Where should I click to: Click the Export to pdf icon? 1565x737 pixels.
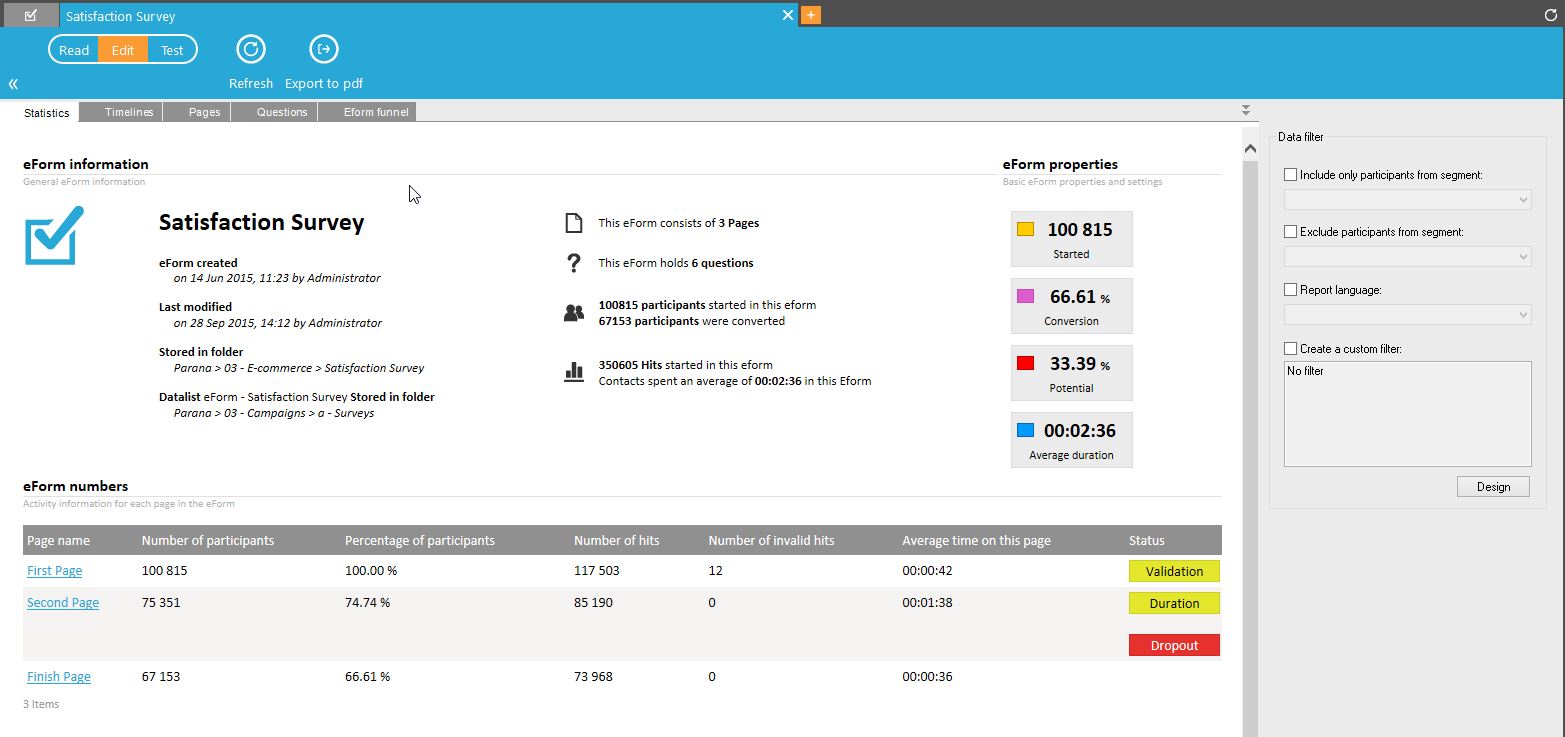pyautogui.click(x=324, y=49)
